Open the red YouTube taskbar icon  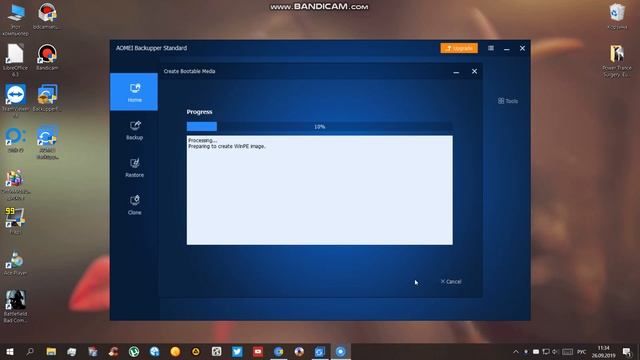258,351
